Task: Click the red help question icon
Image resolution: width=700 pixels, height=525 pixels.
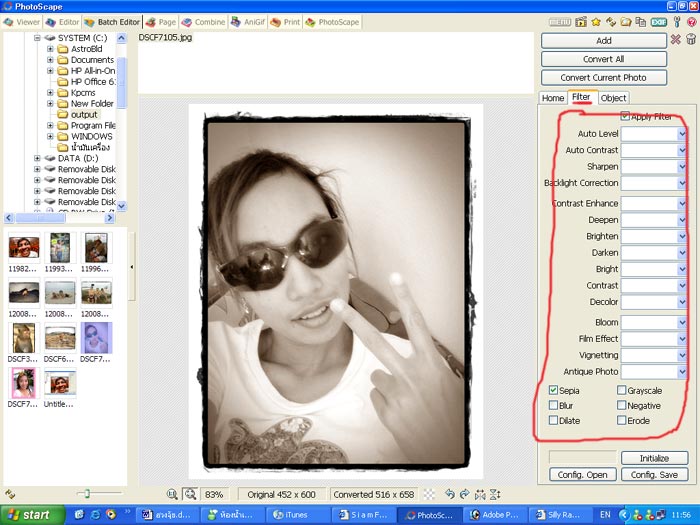Action: (x=692, y=22)
